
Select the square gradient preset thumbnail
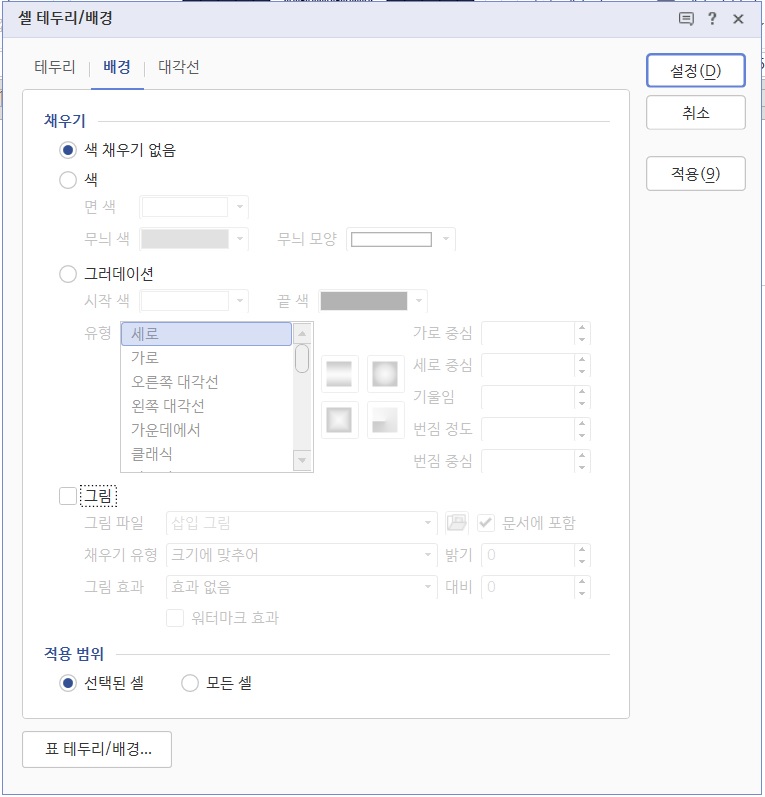(339, 420)
